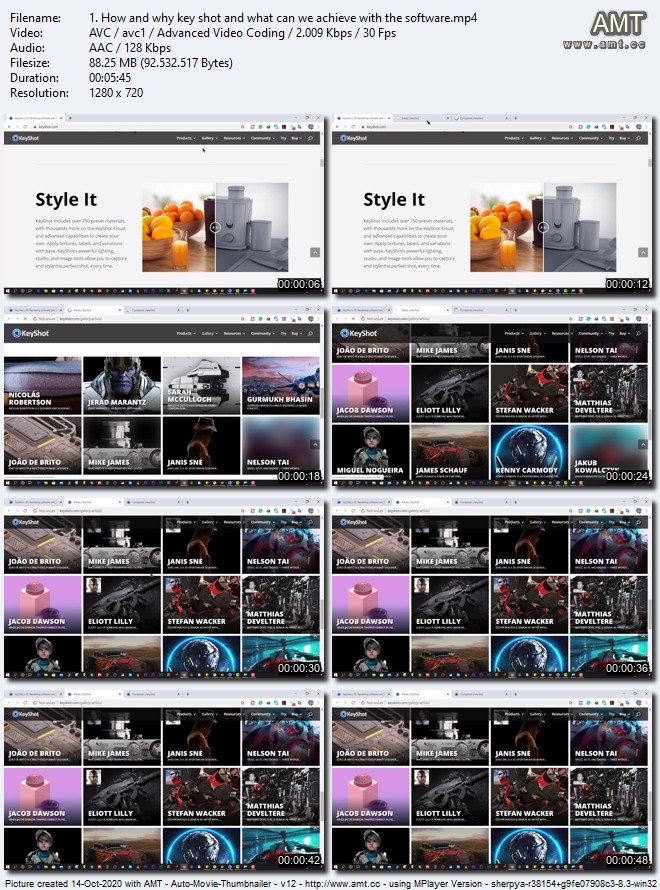Click image comparison slider handle in 00:00:06 frame
The image size is (660, 890).
[215, 227]
